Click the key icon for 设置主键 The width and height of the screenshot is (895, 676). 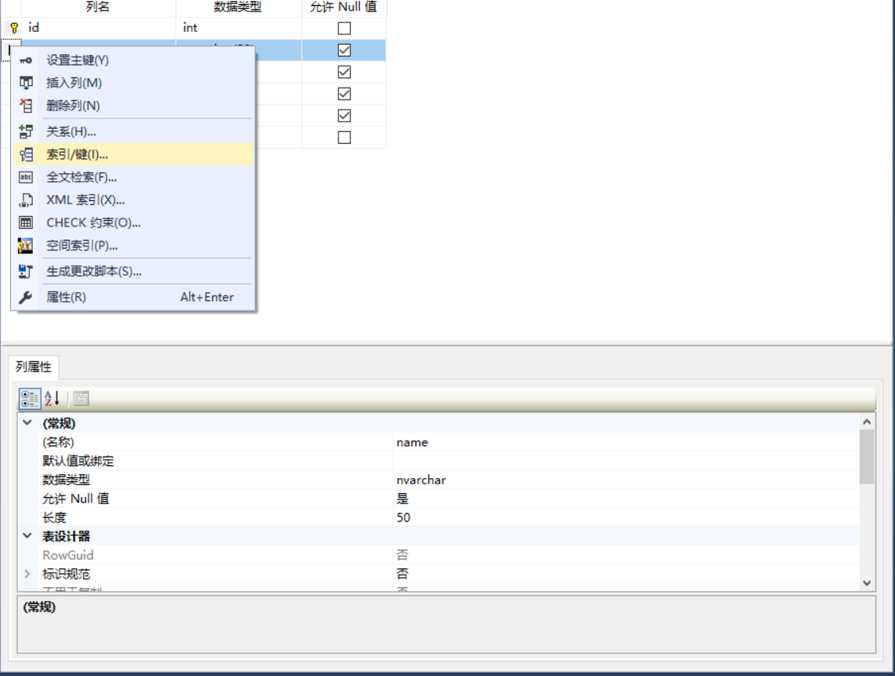26,60
